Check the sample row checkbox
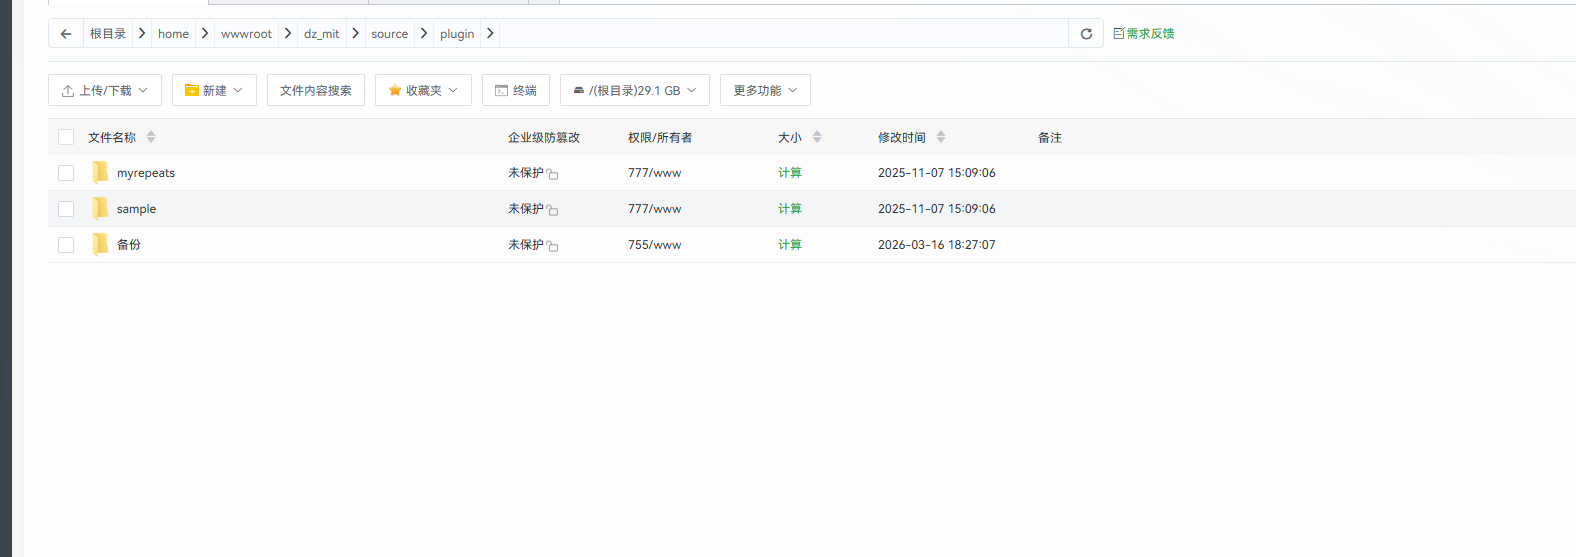 click(x=66, y=209)
